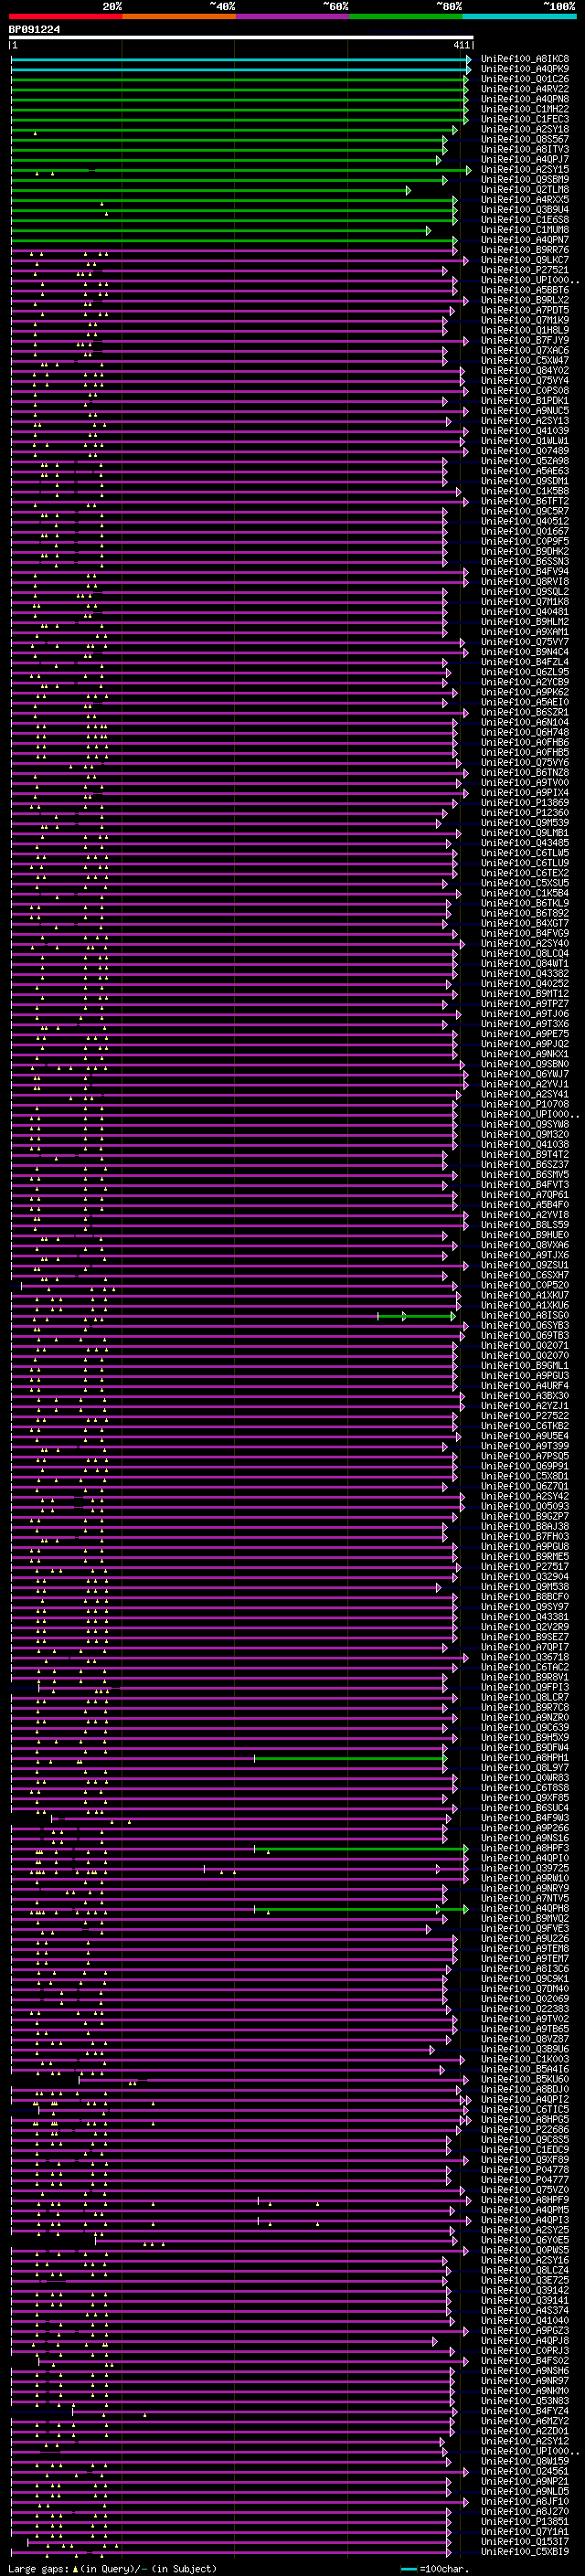
Task: Select hit label UniRef100_A3BX30
Action: [x=524, y=1396]
